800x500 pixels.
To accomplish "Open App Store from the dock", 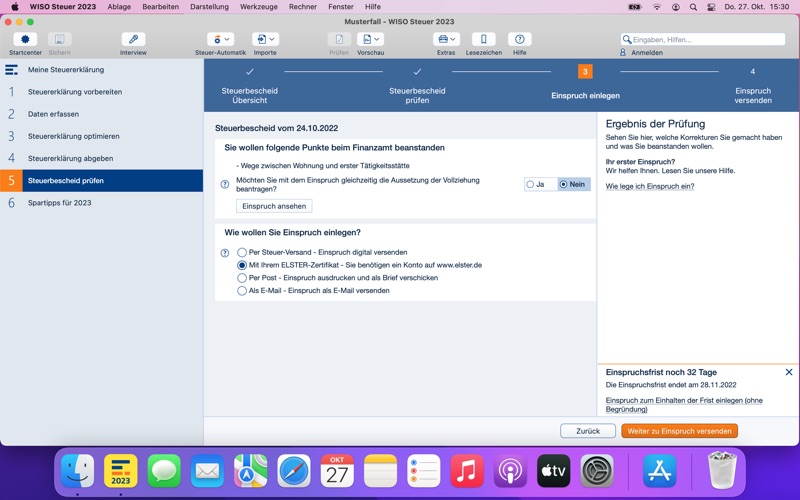I will 659,470.
